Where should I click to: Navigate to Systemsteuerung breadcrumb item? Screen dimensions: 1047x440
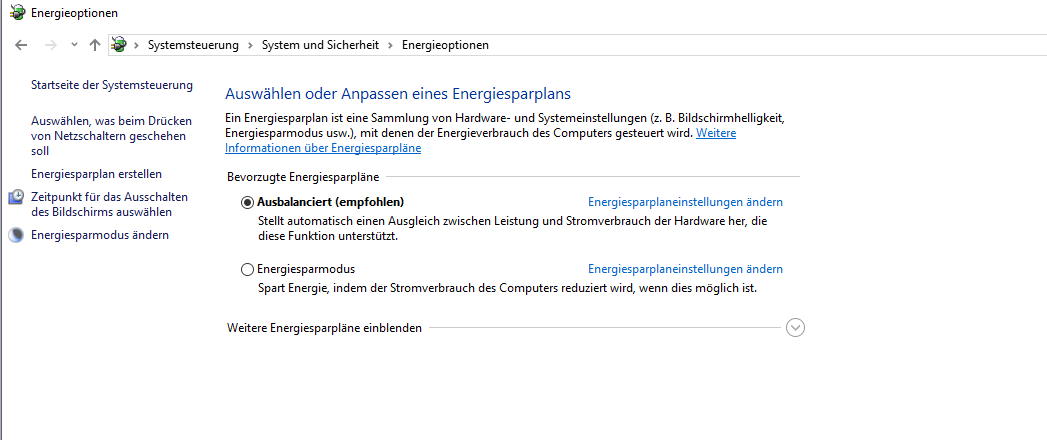(193, 45)
